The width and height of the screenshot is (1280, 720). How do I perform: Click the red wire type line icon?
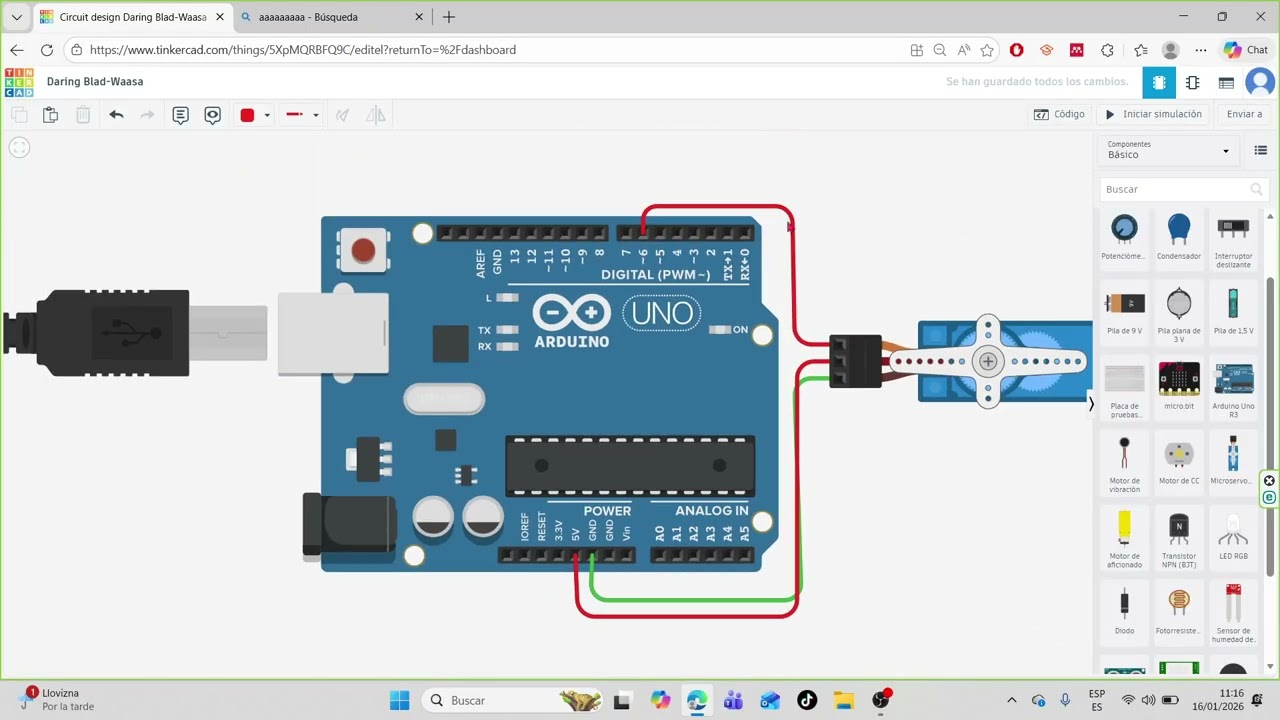click(294, 115)
